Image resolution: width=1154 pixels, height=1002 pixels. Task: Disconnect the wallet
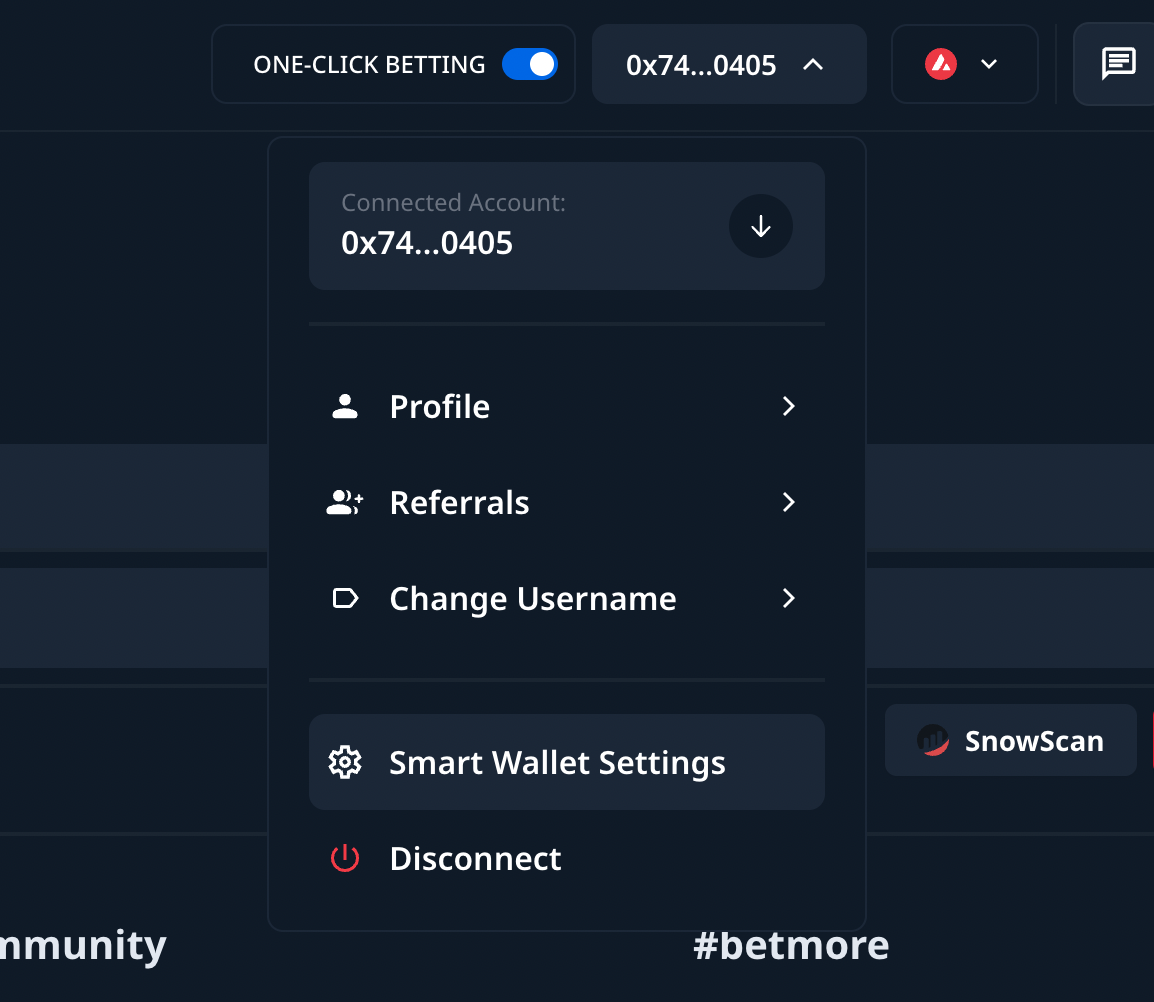475,858
